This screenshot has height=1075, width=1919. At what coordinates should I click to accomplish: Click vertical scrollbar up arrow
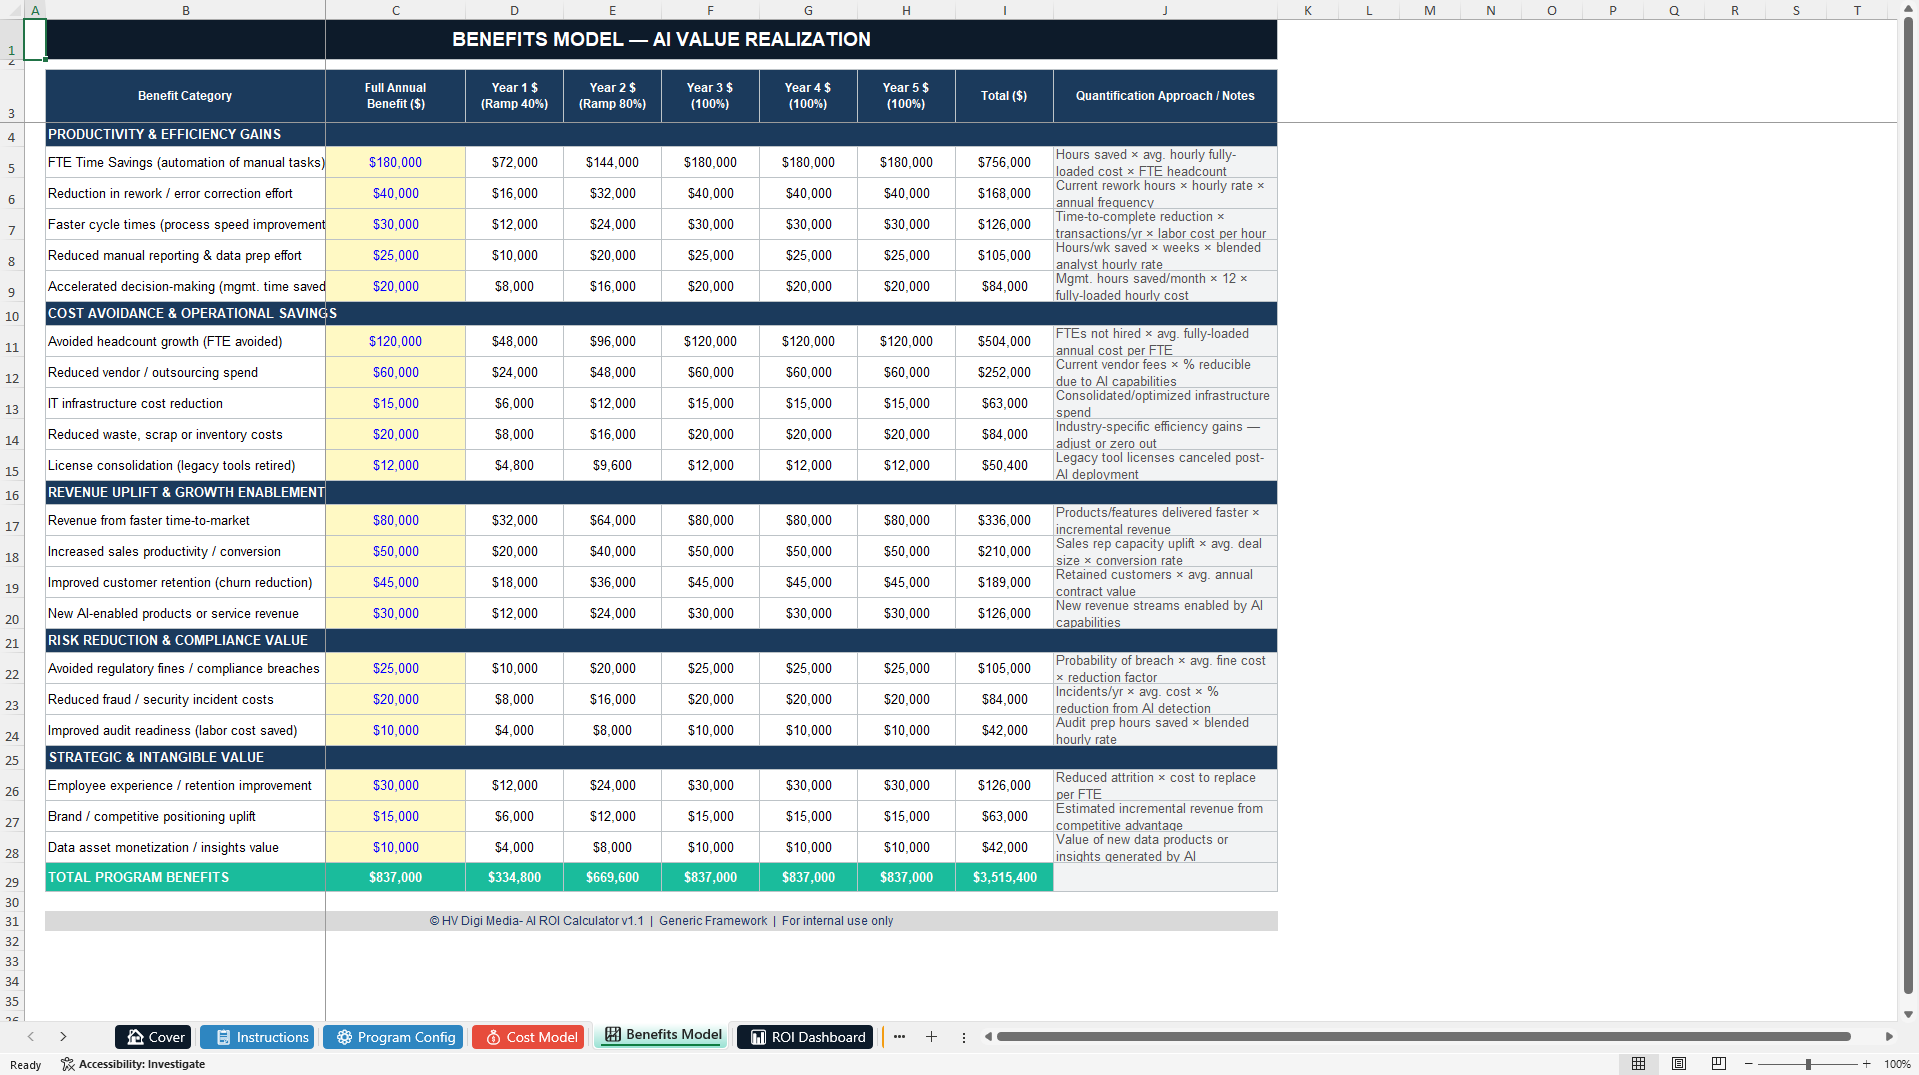1908,10
